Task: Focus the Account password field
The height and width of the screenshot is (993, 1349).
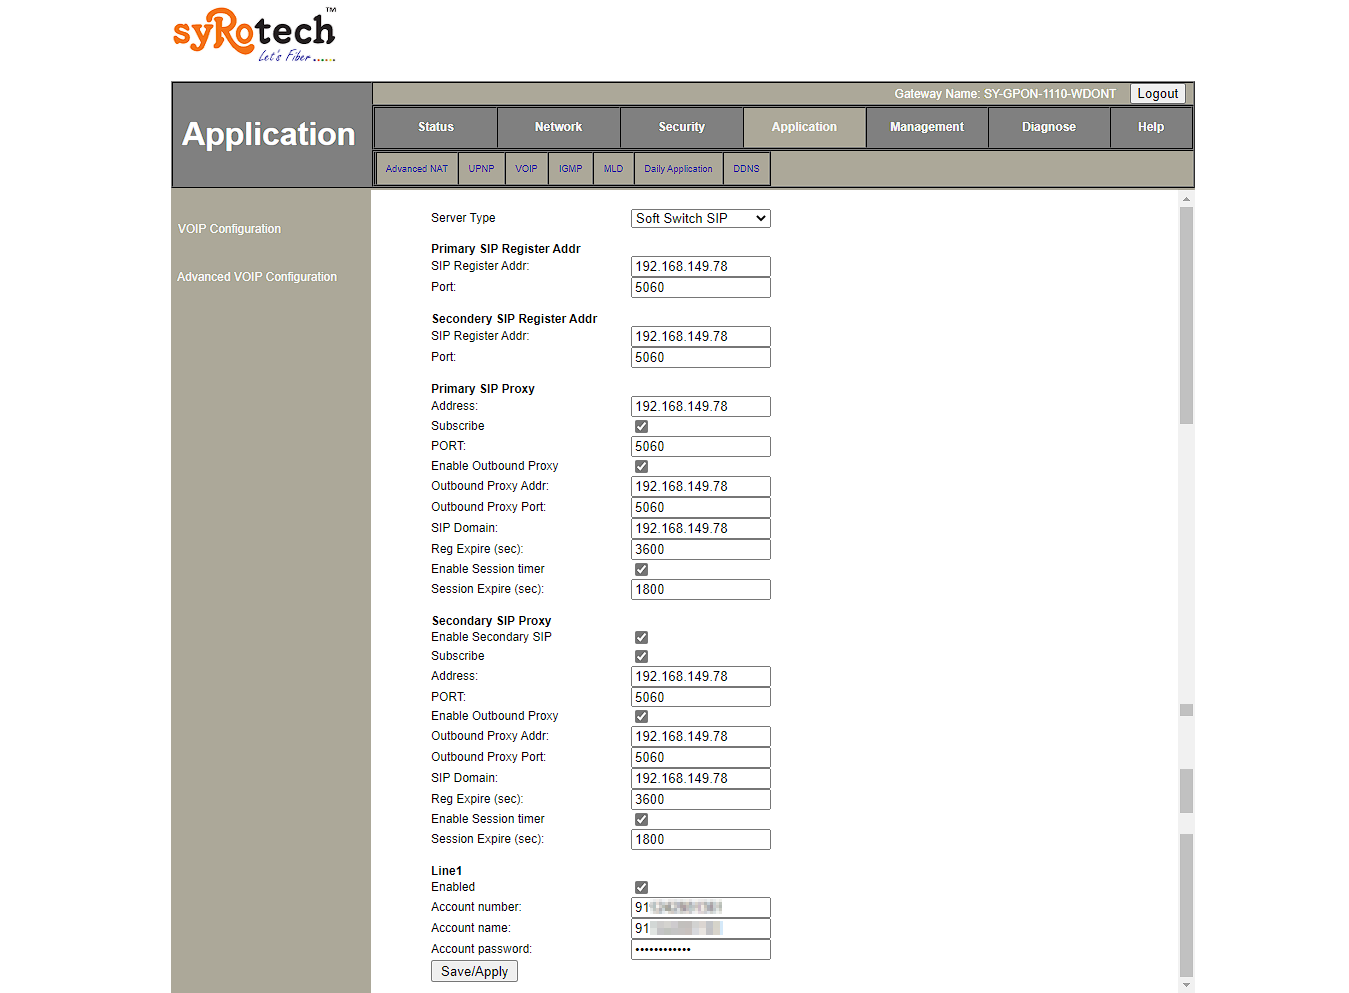Action: pos(700,950)
